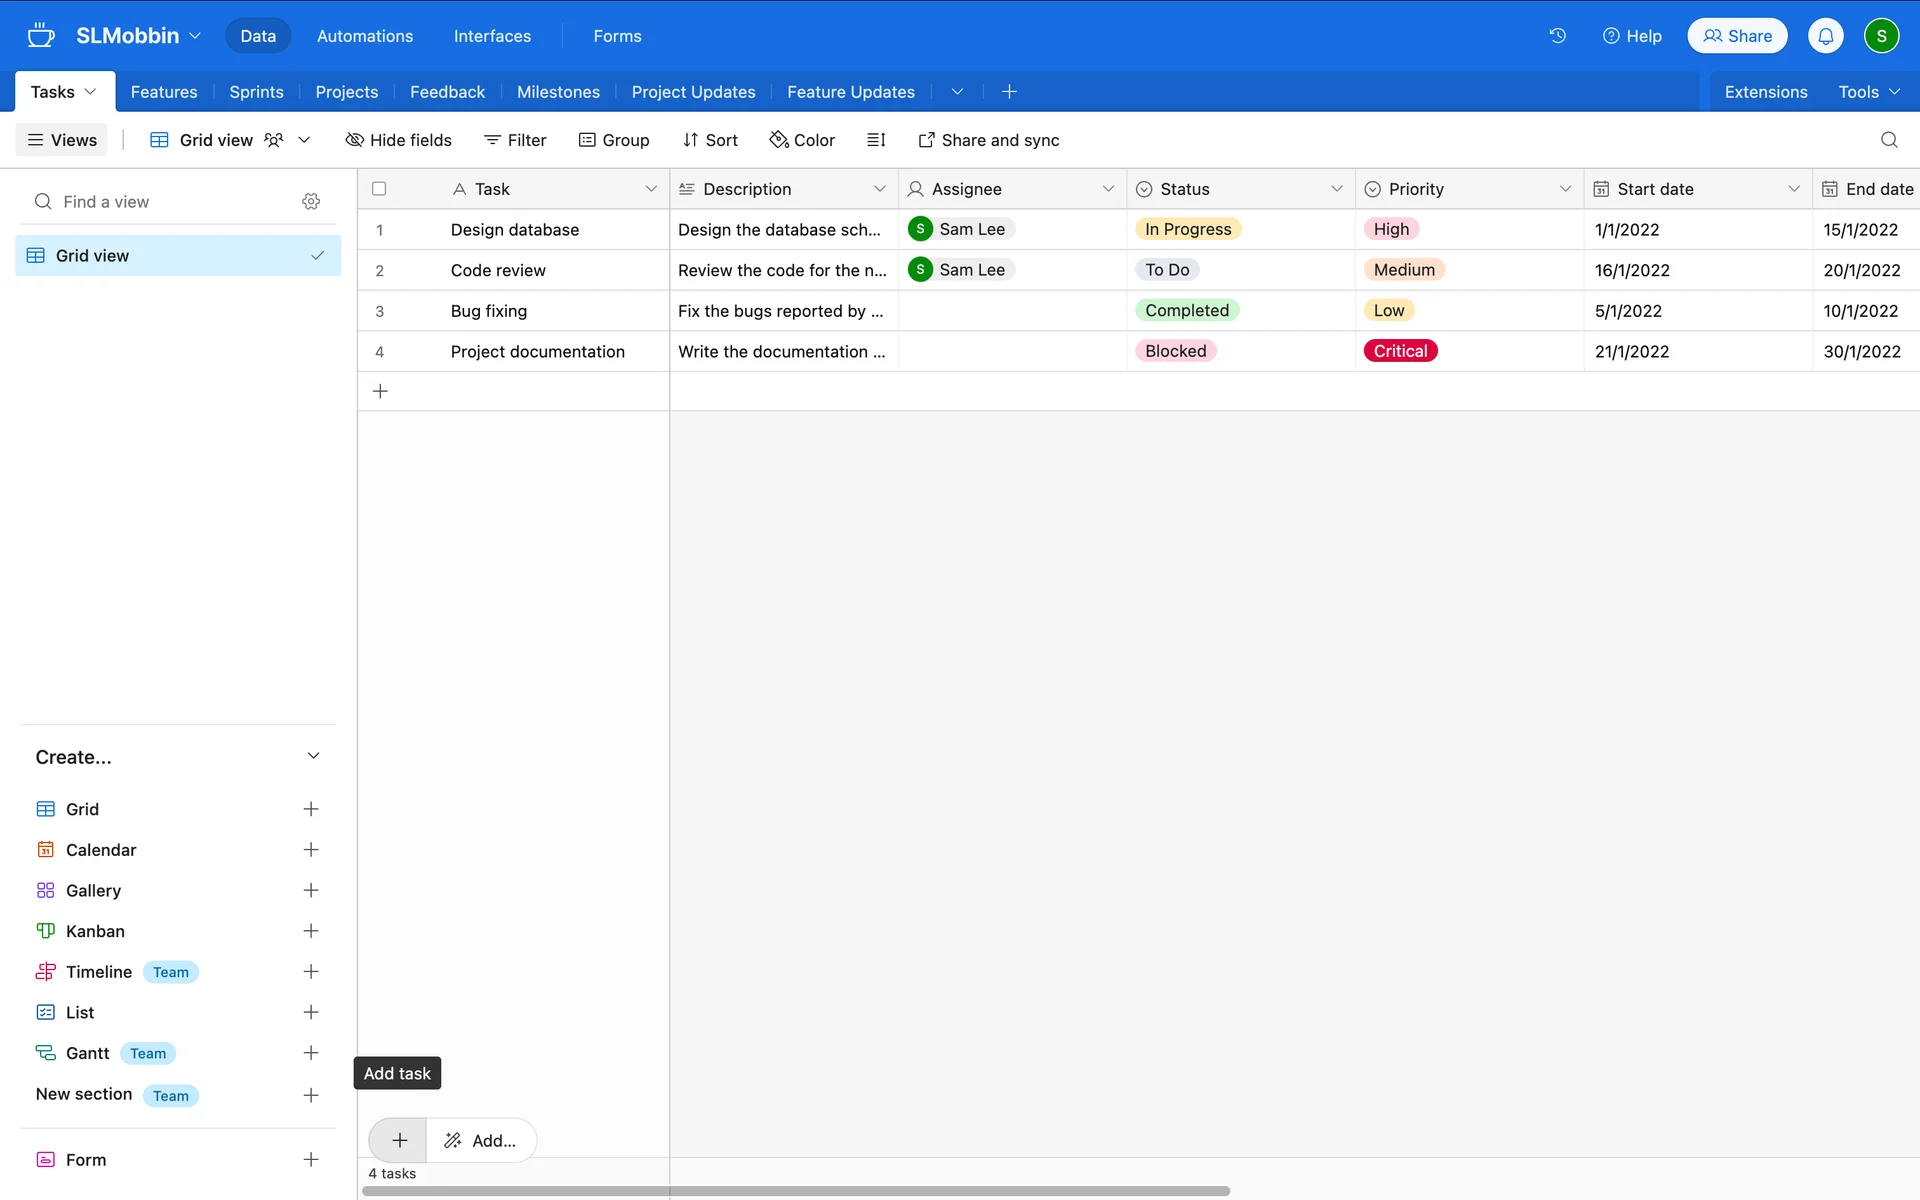1920x1200 pixels.
Task: Expand the hidden tables dropdown chevron
Action: (x=957, y=92)
